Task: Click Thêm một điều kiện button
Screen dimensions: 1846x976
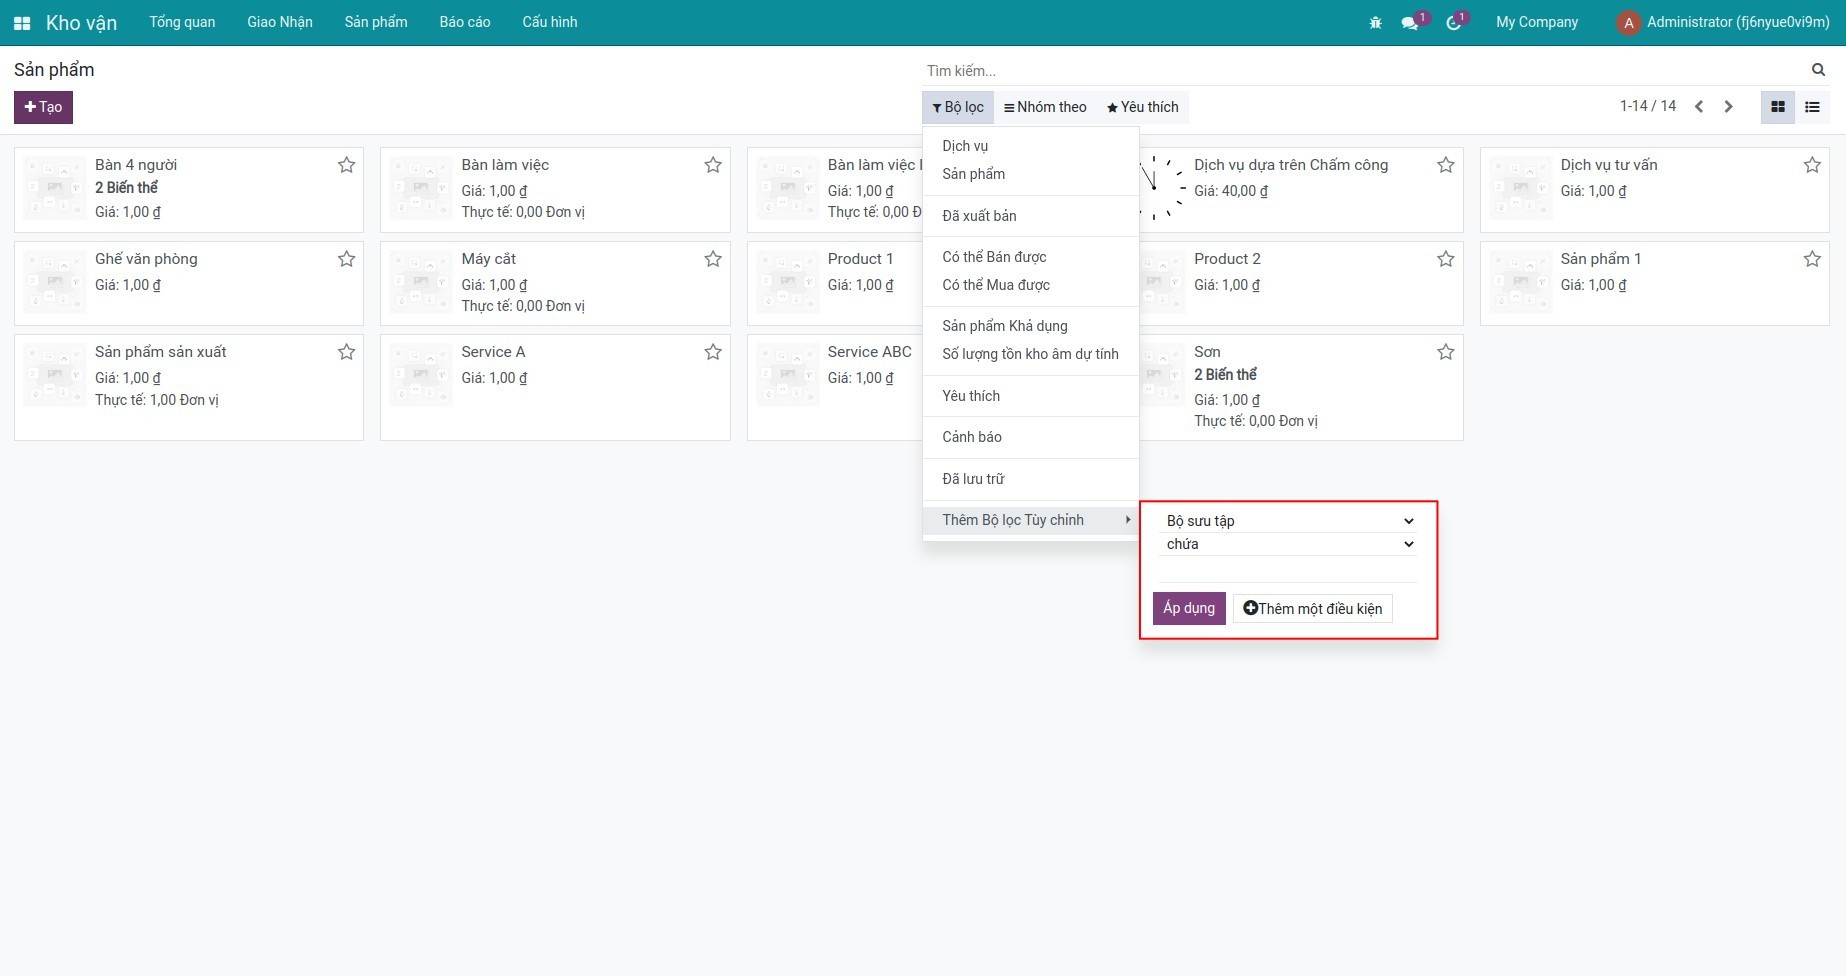Action: tap(1312, 609)
